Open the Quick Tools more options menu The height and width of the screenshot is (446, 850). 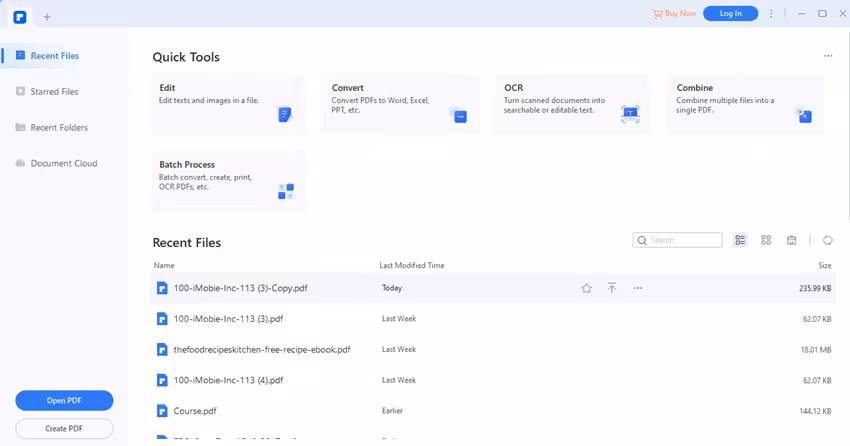pyautogui.click(x=828, y=57)
